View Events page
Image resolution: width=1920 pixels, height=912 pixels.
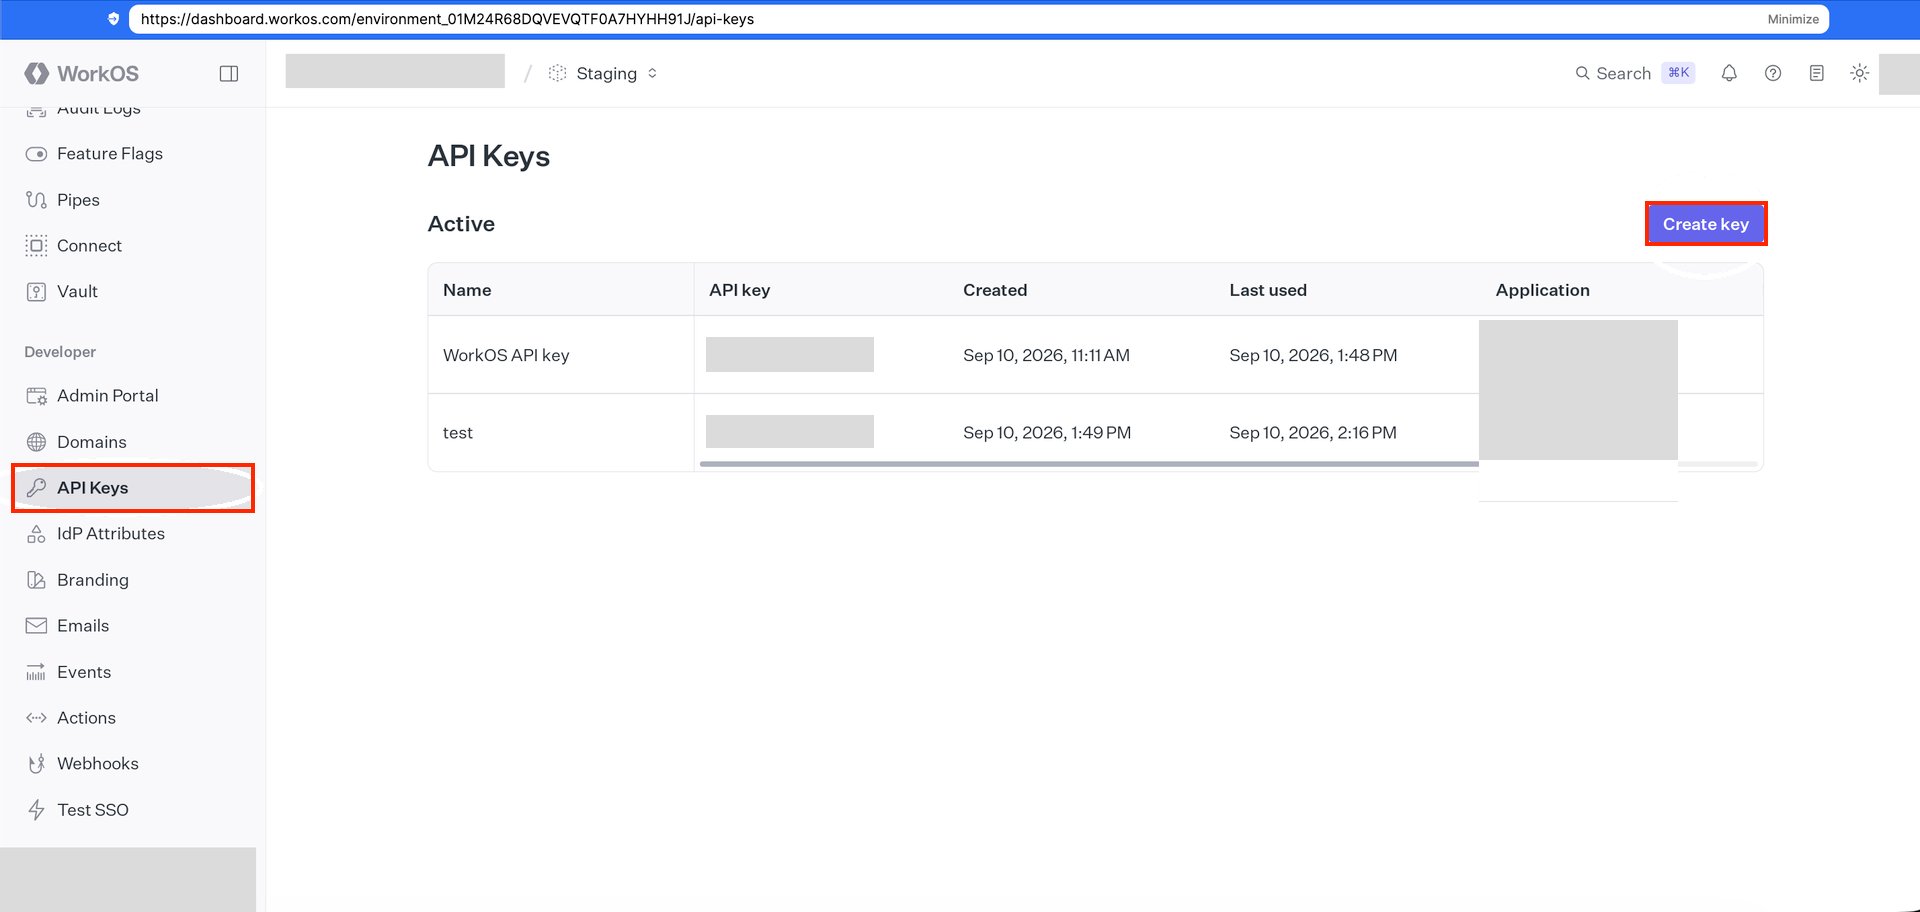click(84, 672)
